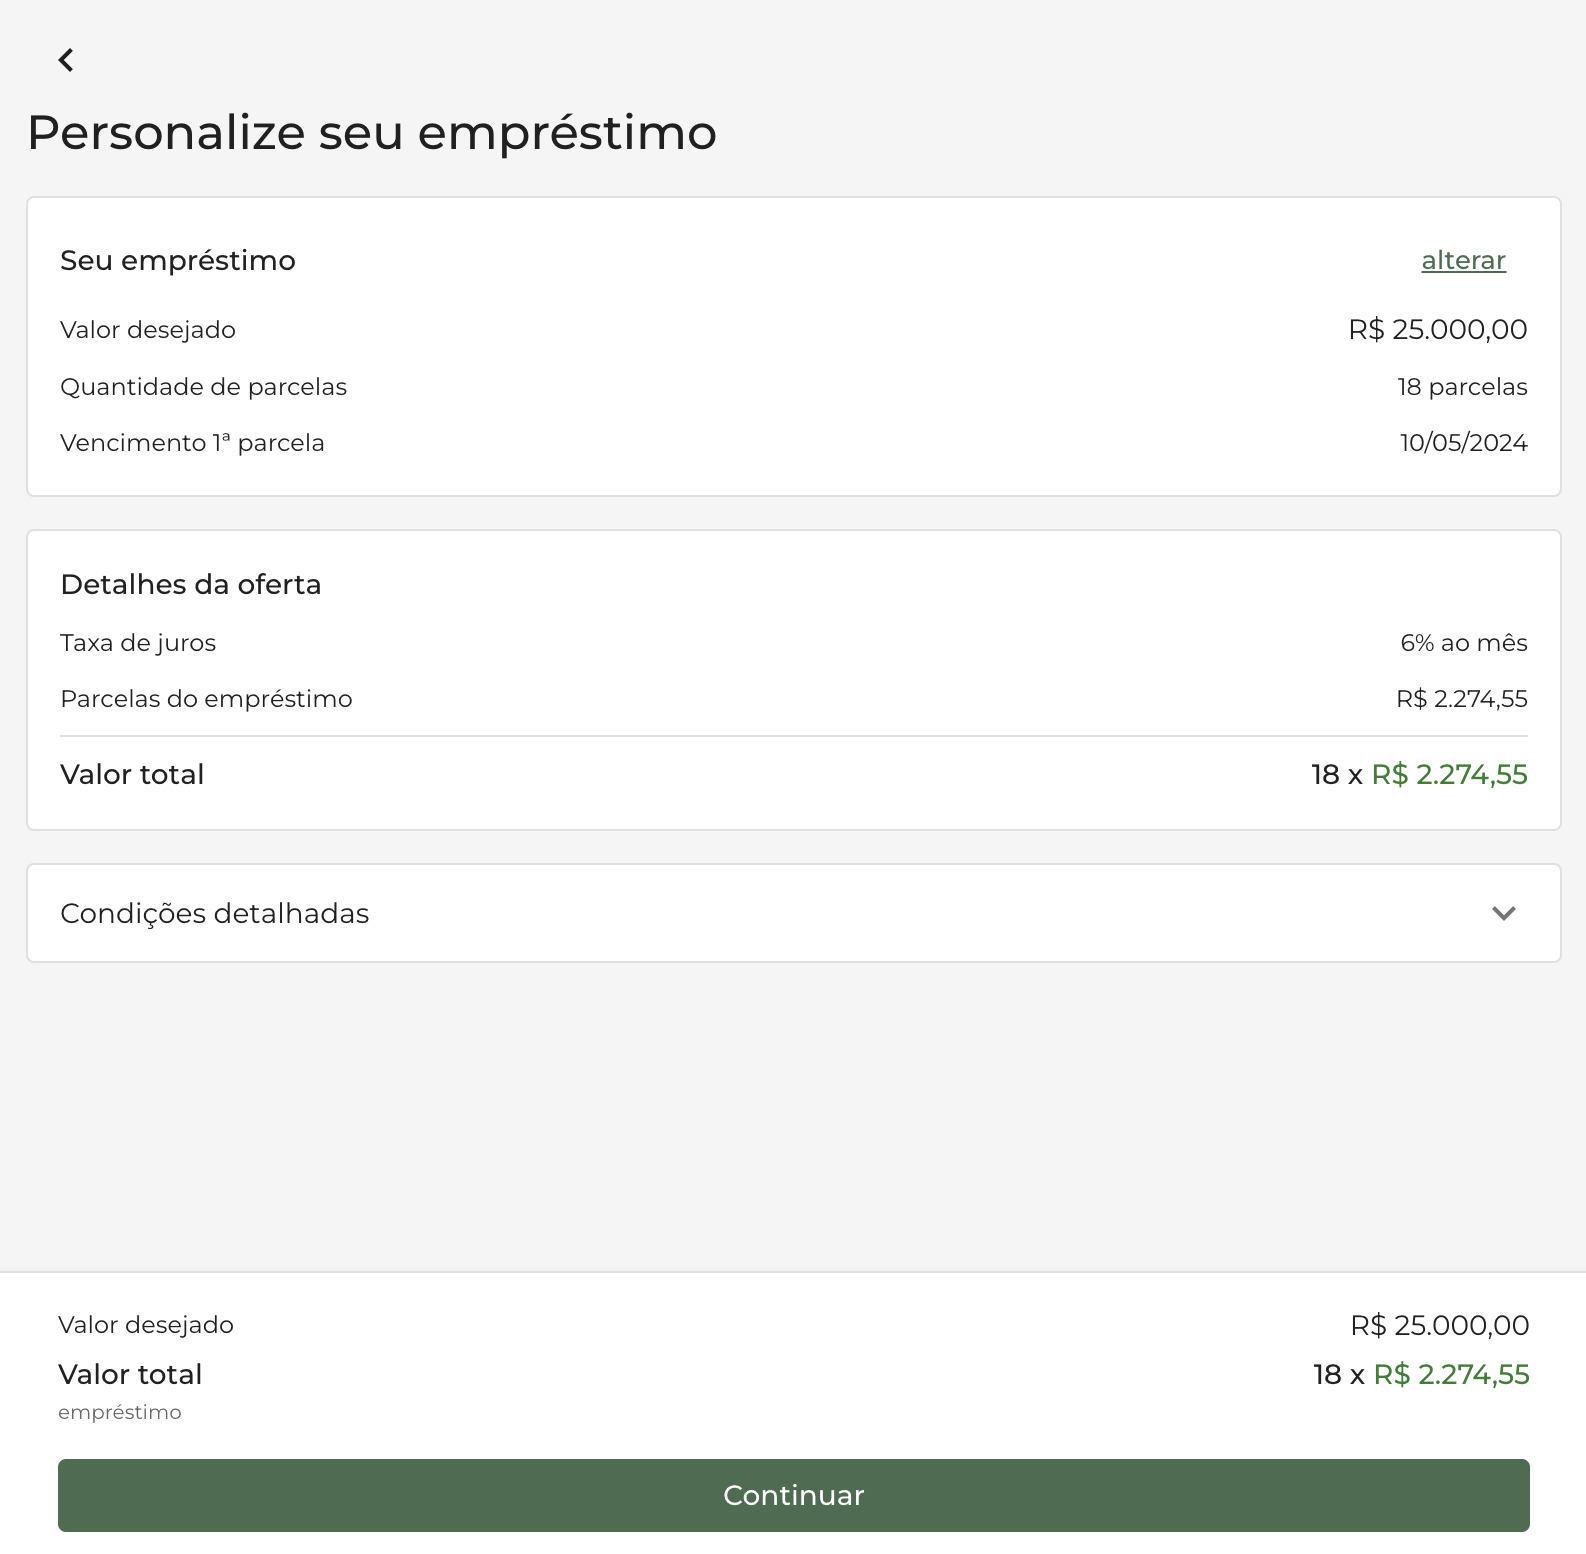
Task: Click the "Parcelas do empréstimo" label
Action: [x=206, y=699]
